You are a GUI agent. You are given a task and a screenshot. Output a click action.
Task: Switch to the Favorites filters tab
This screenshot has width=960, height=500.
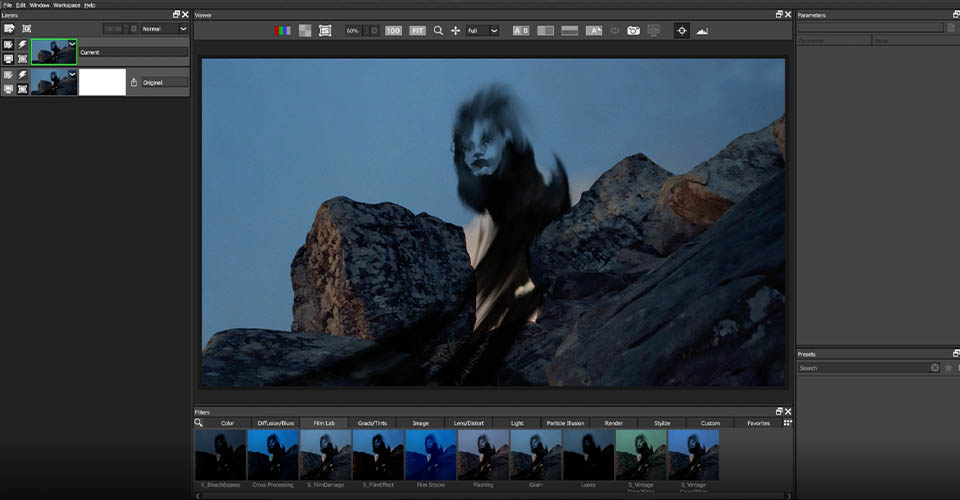759,423
